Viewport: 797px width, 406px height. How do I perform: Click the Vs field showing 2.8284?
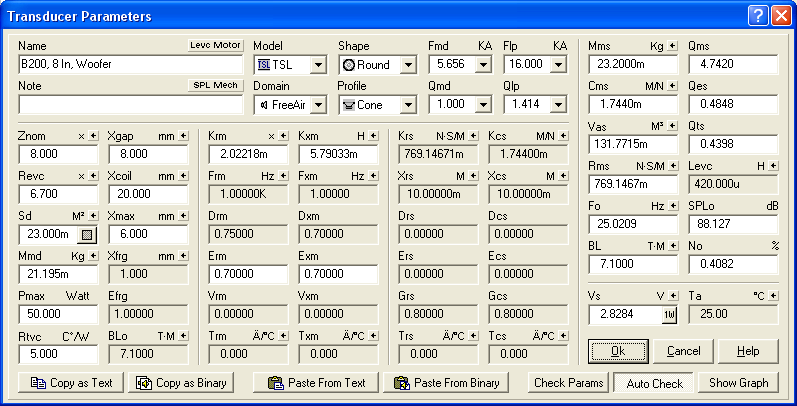pyautogui.click(x=625, y=315)
